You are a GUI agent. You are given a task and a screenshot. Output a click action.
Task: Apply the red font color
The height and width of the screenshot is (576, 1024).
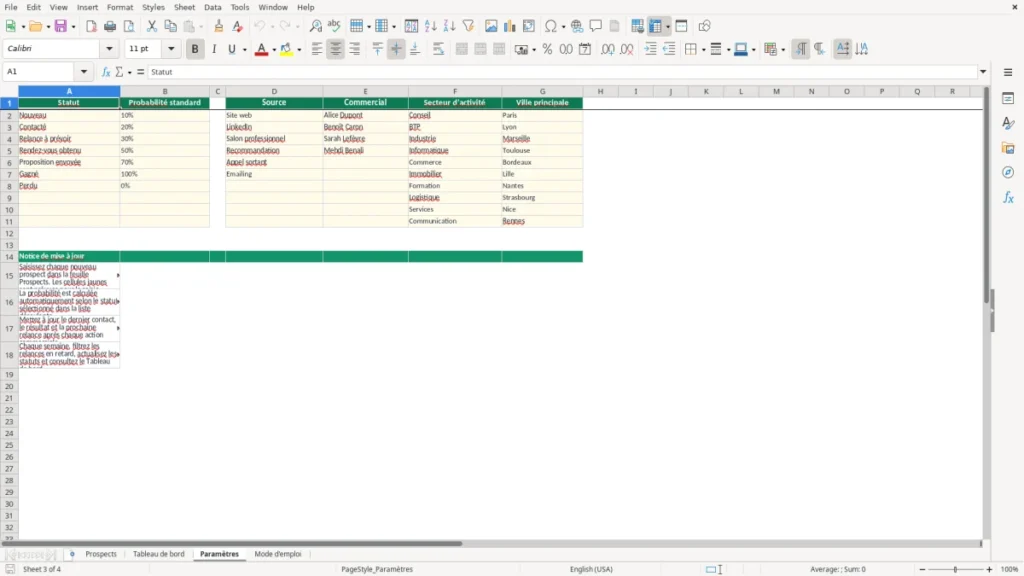261,49
